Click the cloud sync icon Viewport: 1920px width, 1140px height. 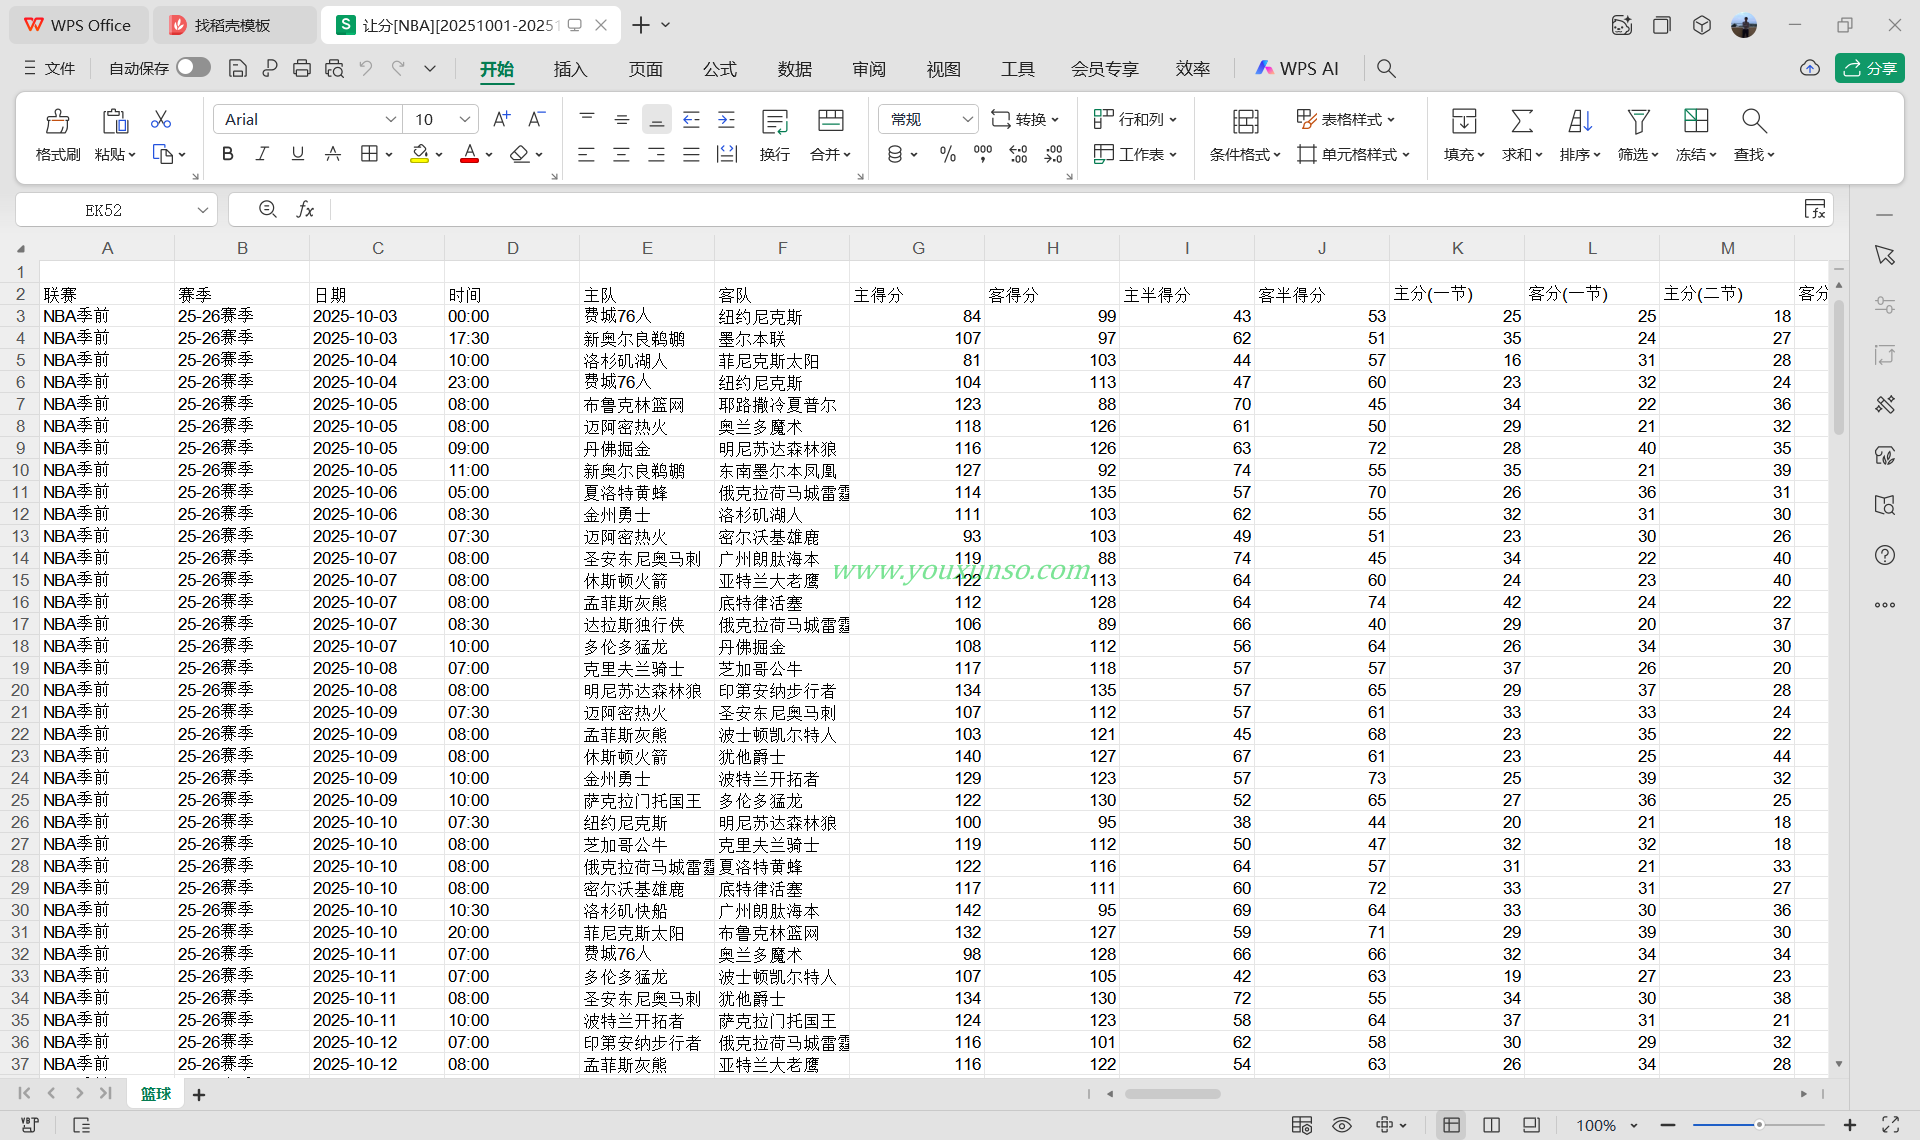(x=1810, y=68)
